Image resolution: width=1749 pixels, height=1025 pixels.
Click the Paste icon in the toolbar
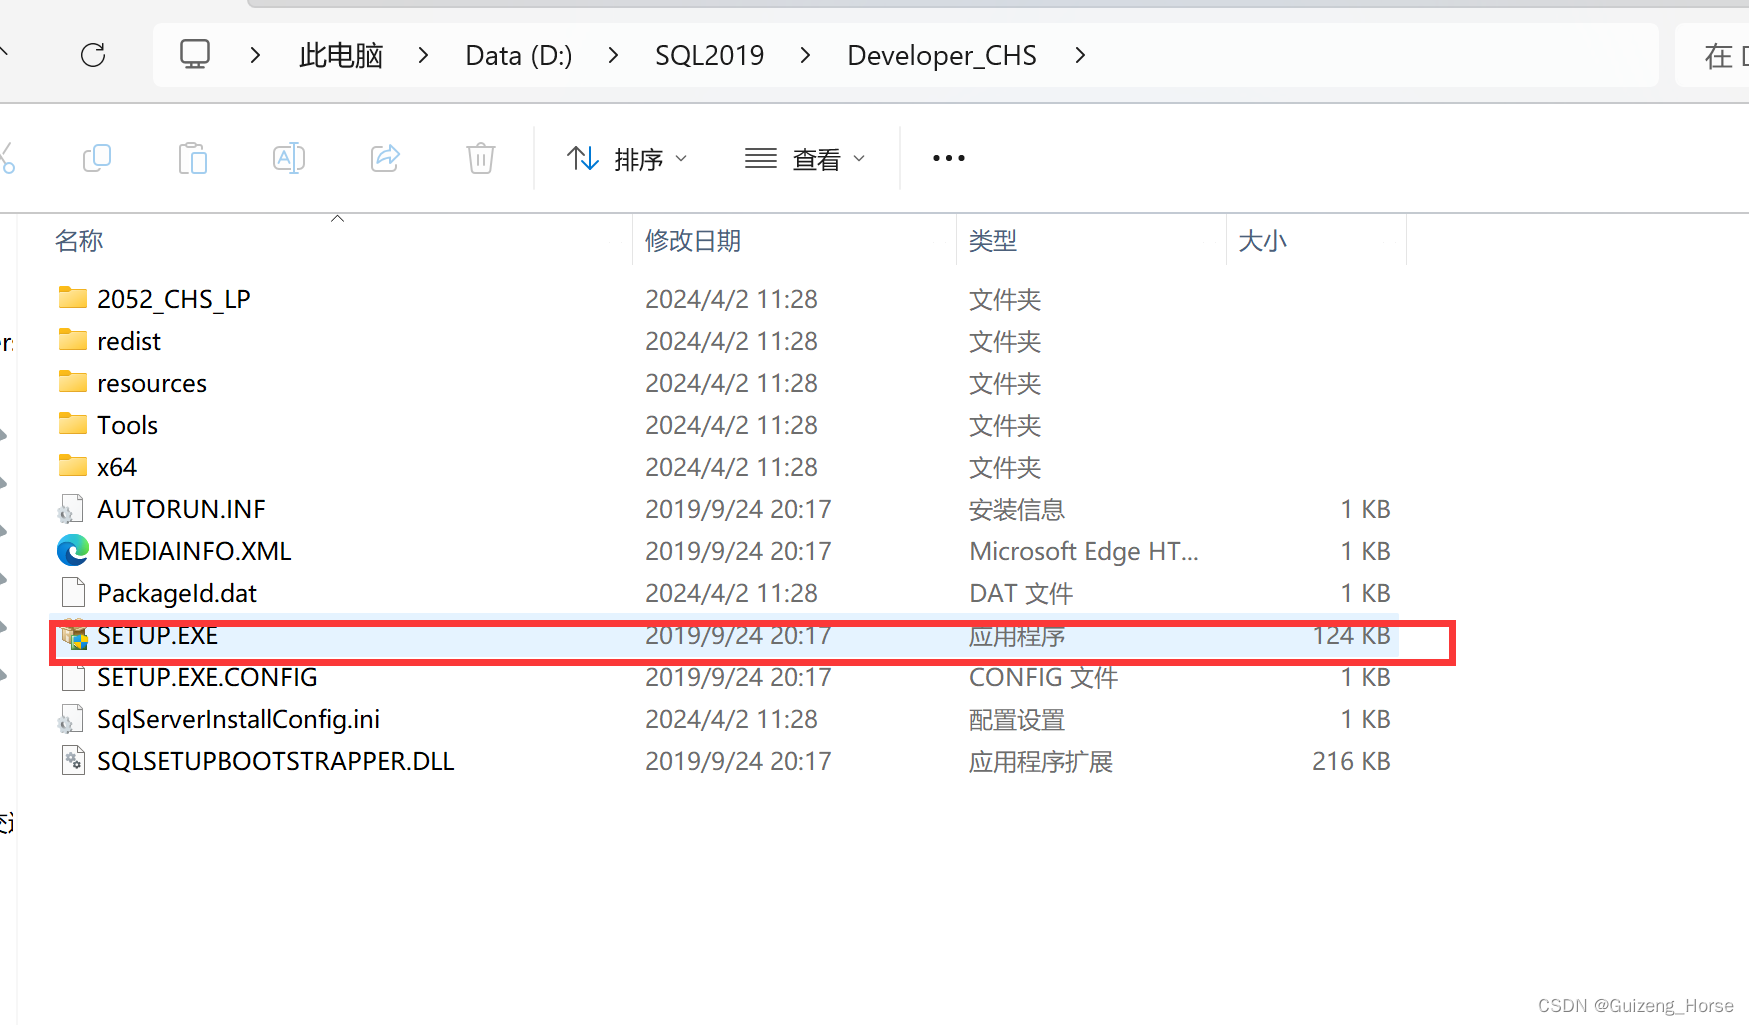point(193,158)
